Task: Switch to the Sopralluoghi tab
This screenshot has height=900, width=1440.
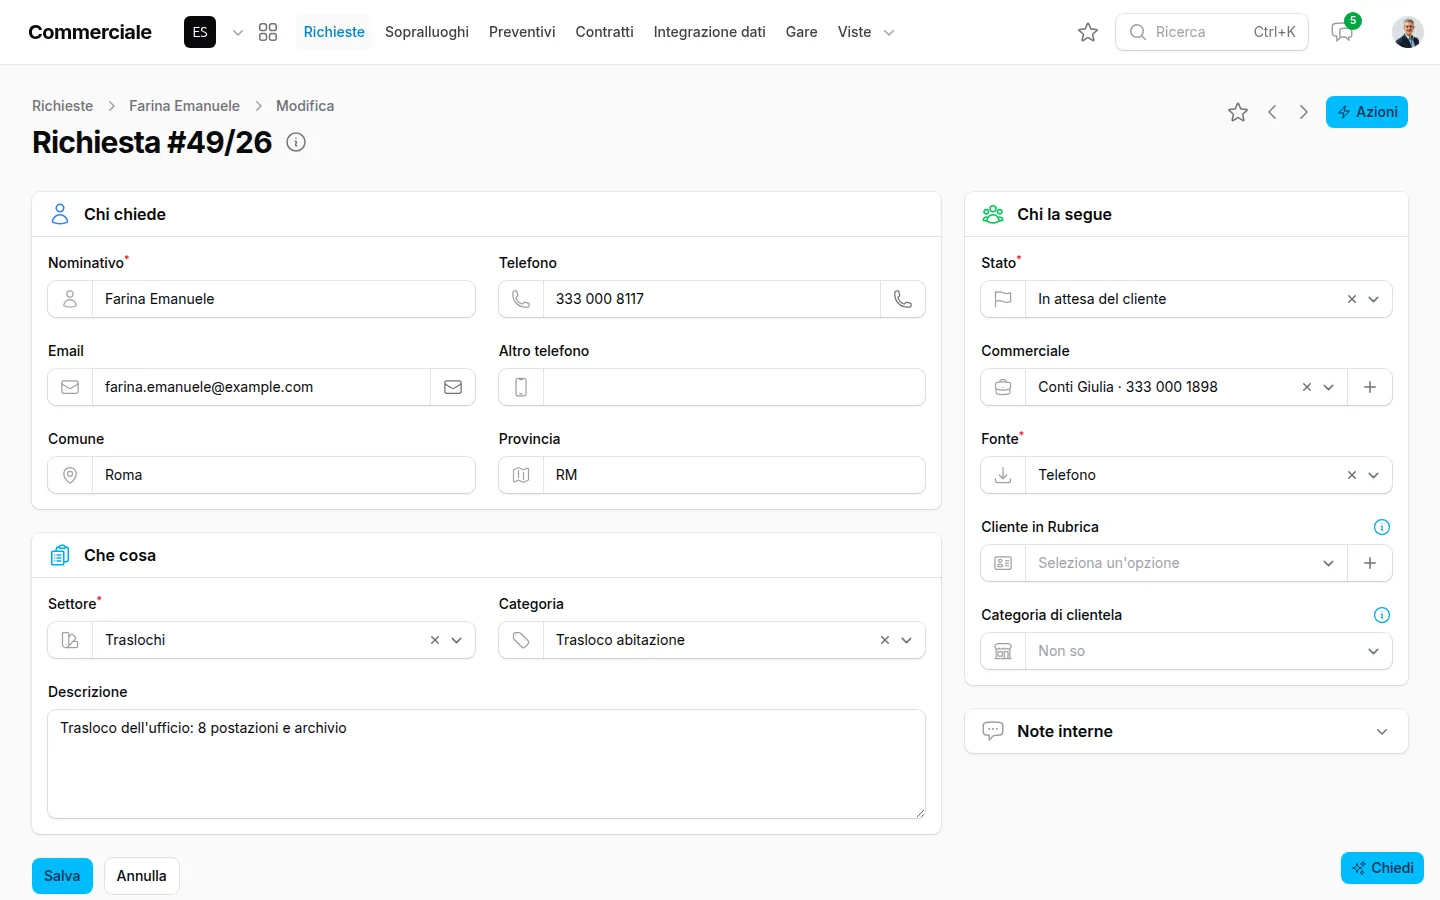Action: (x=427, y=32)
